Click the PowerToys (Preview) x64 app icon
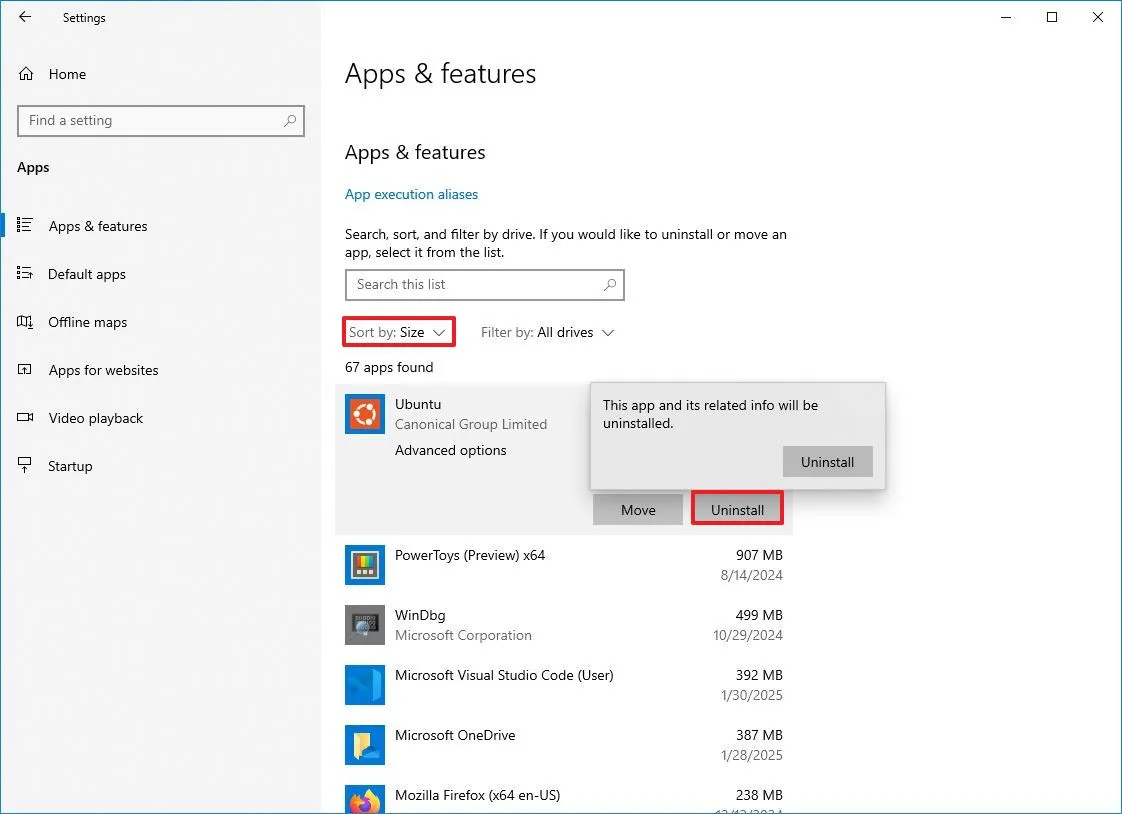The image size is (1122, 814). (364, 565)
